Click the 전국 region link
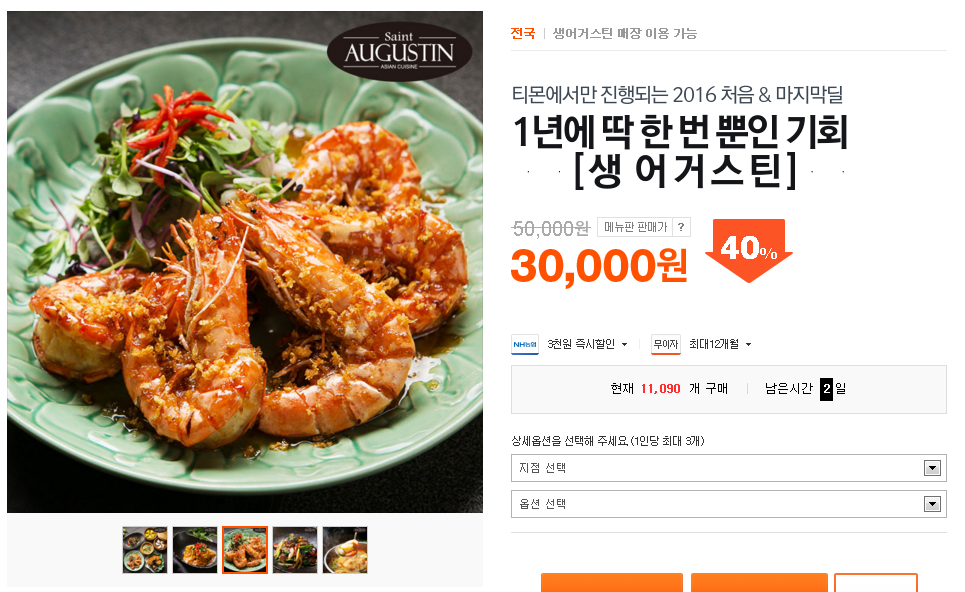 tap(523, 33)
